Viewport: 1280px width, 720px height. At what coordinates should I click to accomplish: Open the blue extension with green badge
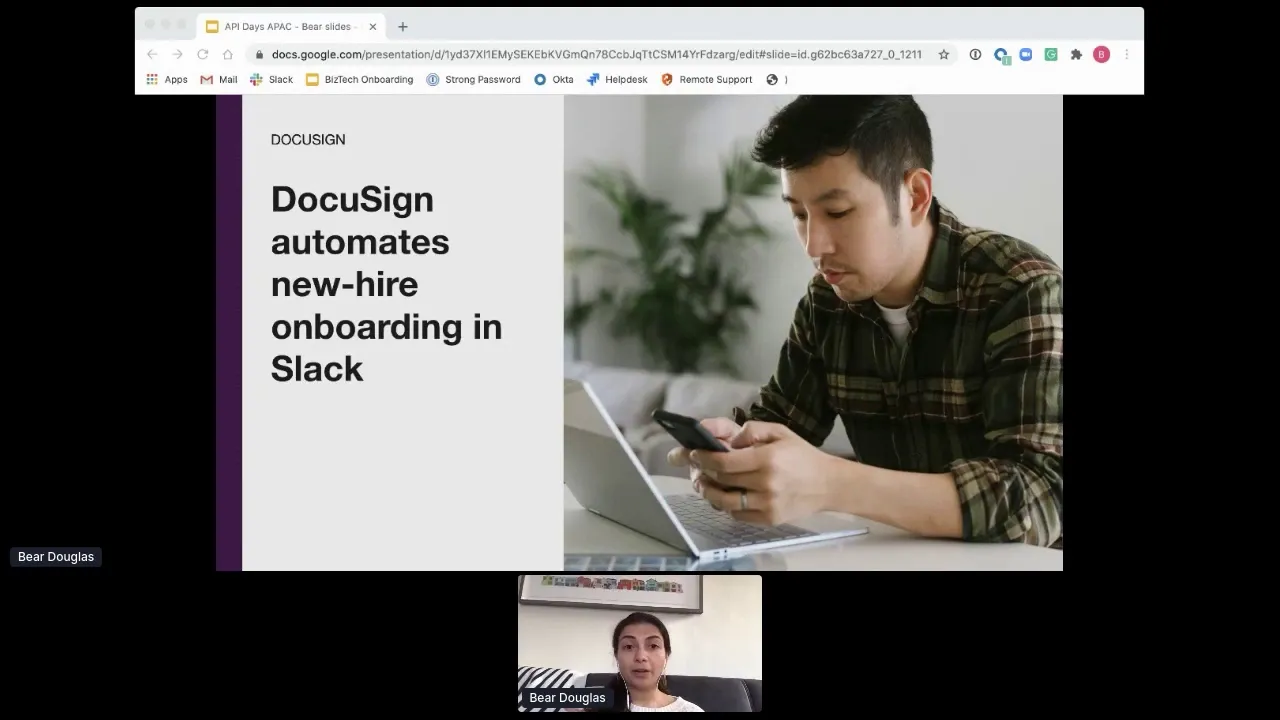(x=1001, y=55)
